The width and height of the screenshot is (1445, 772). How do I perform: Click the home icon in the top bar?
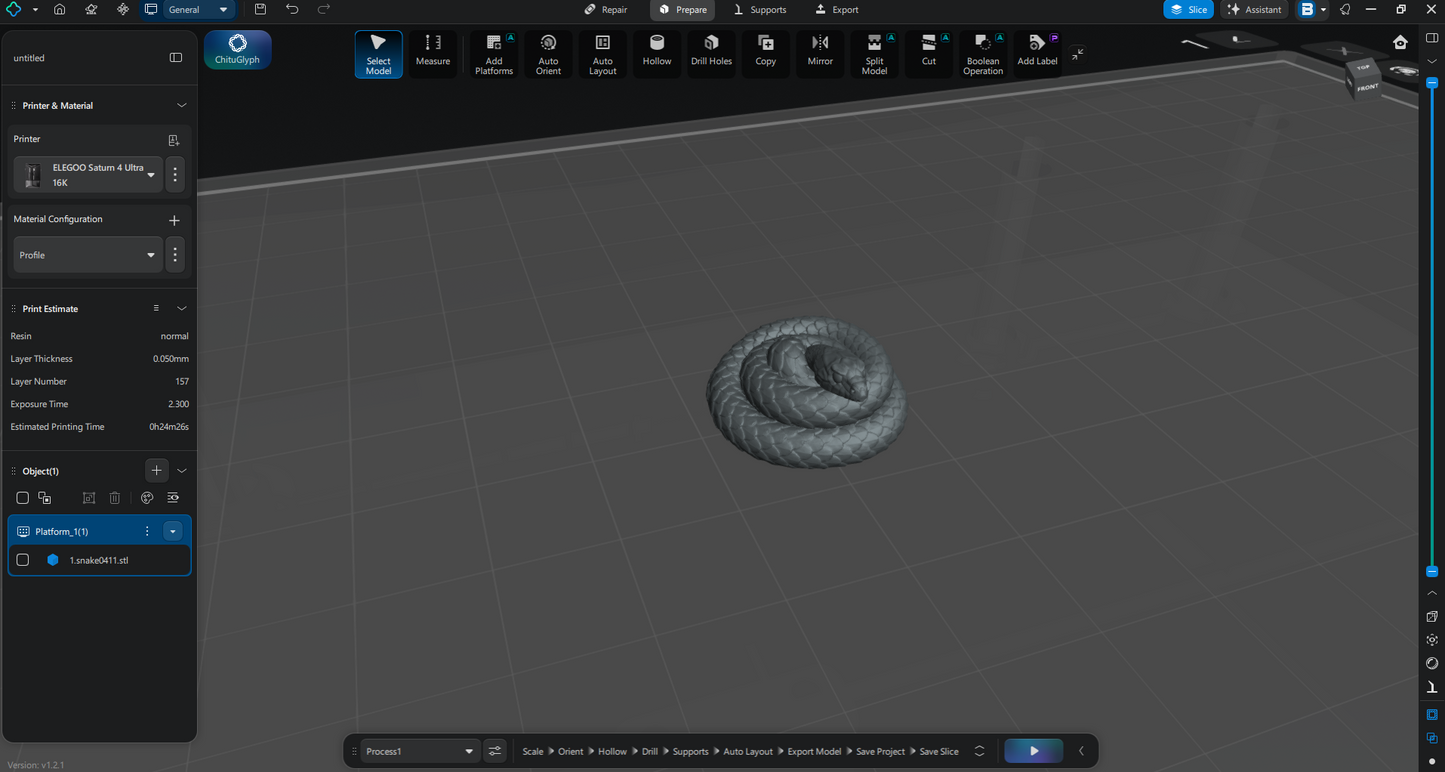pos(60,9)
